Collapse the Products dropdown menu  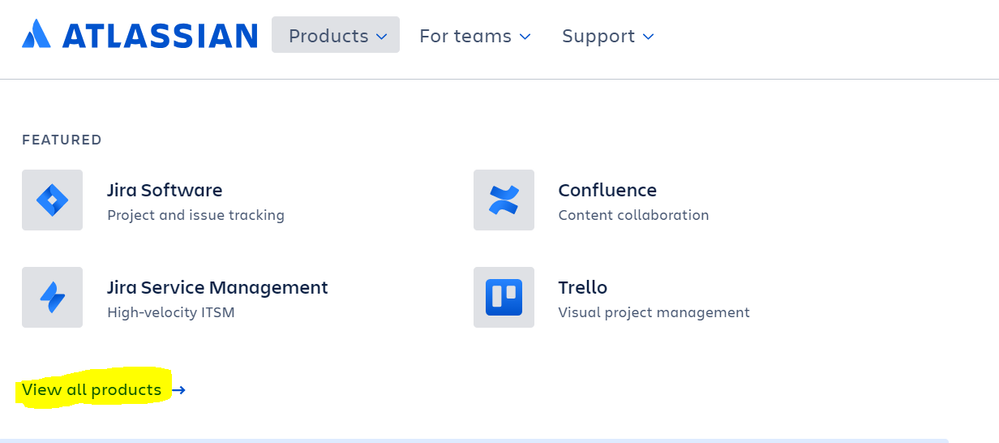[335, 36]
